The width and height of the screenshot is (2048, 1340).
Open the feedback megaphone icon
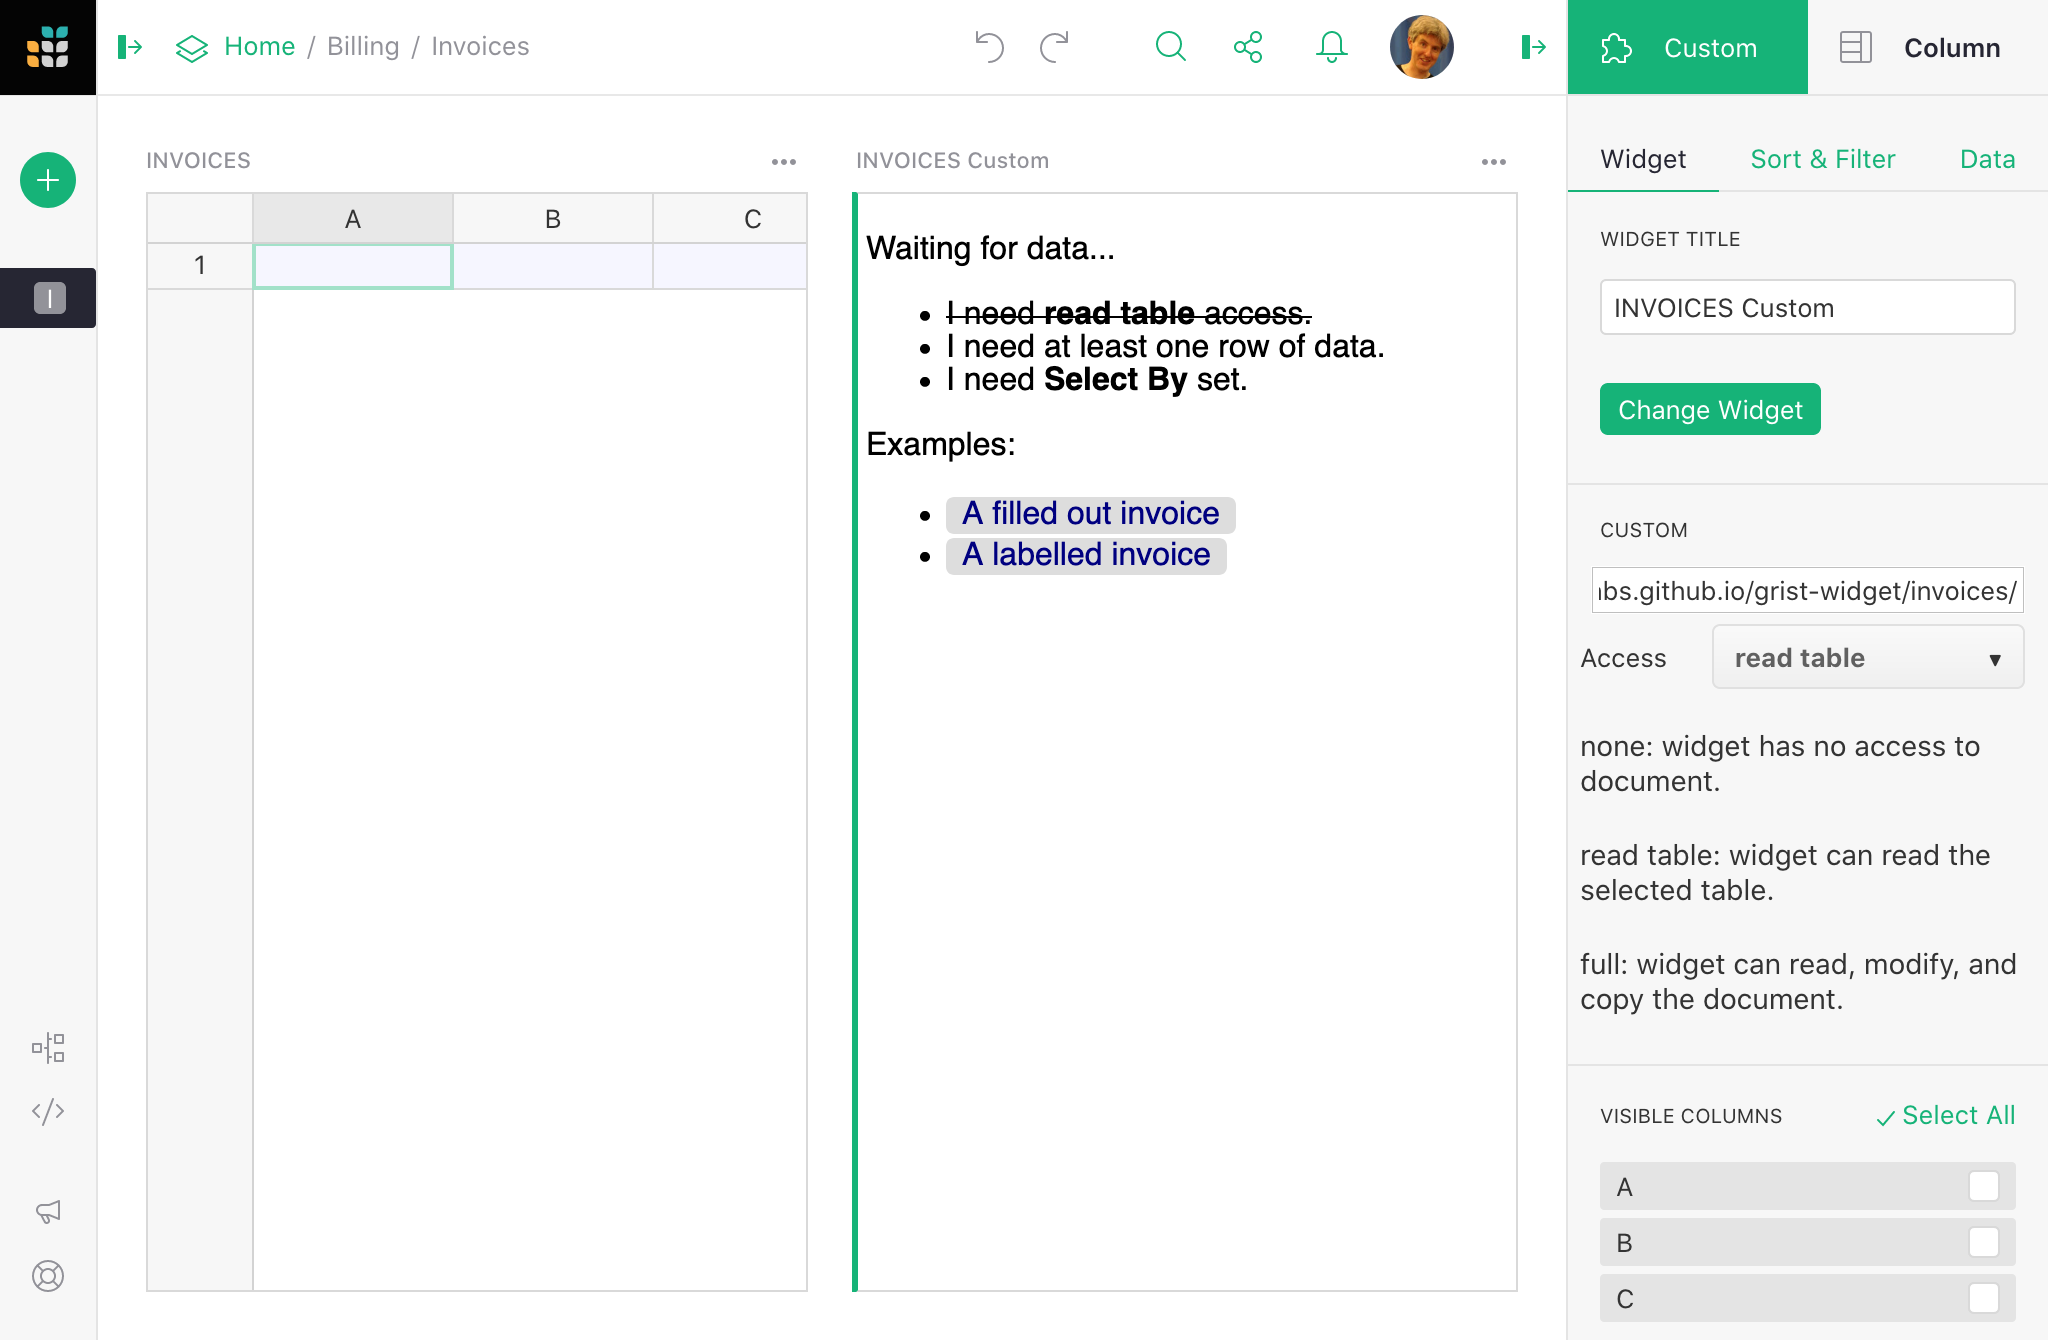click(48, 1212)
